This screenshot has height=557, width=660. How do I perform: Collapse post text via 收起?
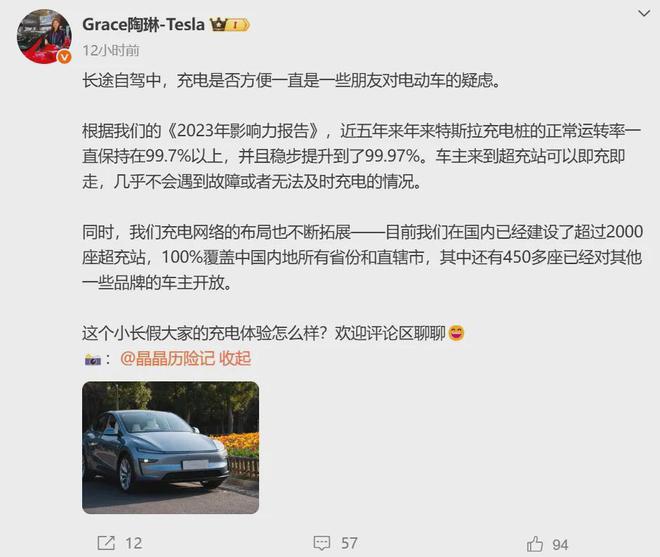click(235, 359)
